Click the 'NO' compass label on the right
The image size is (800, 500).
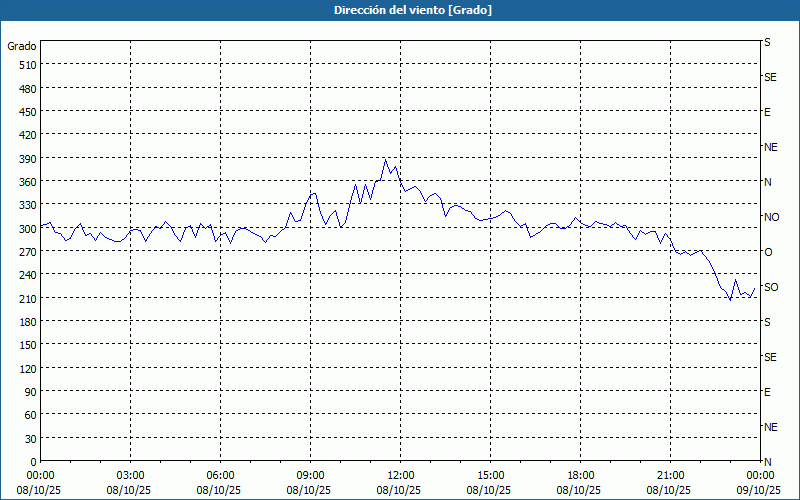[771, 217]
